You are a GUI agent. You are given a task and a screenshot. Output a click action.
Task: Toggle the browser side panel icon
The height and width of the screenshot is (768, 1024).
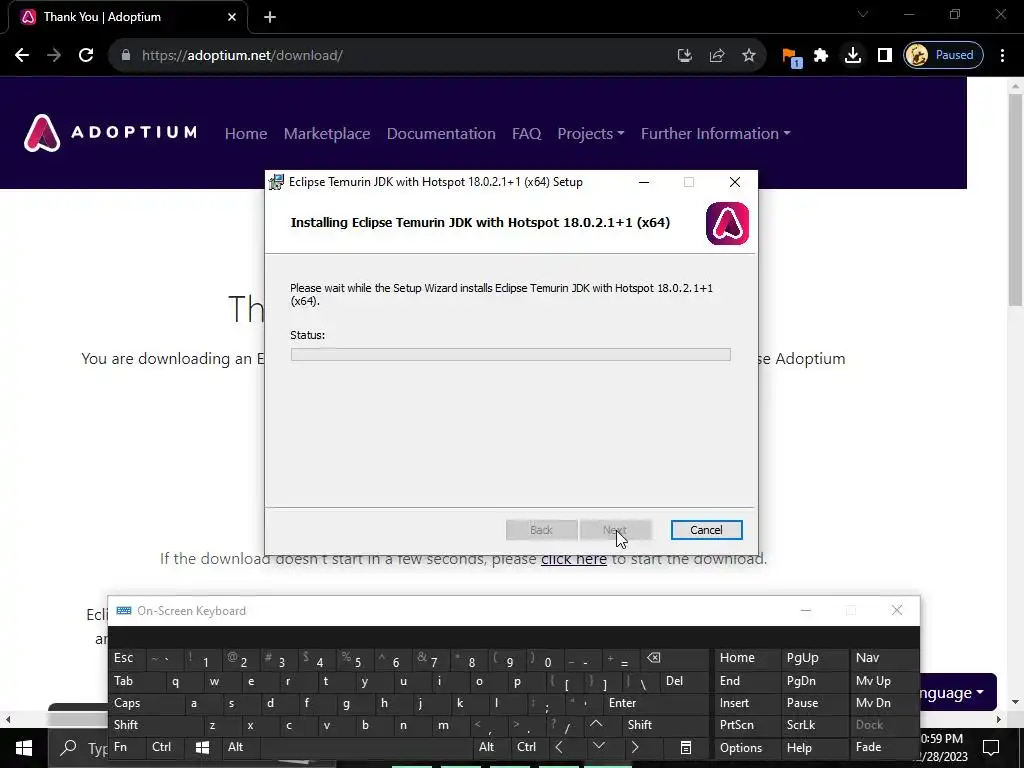[885, 56]
